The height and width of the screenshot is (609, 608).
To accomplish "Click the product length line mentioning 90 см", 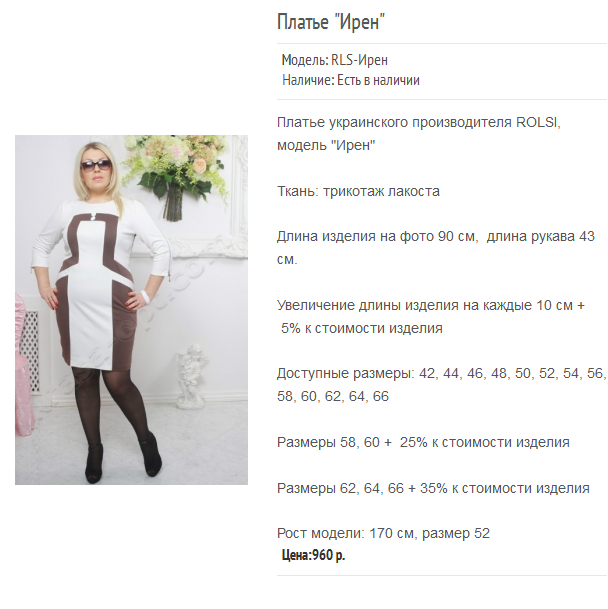I will (x=436, y=248).
